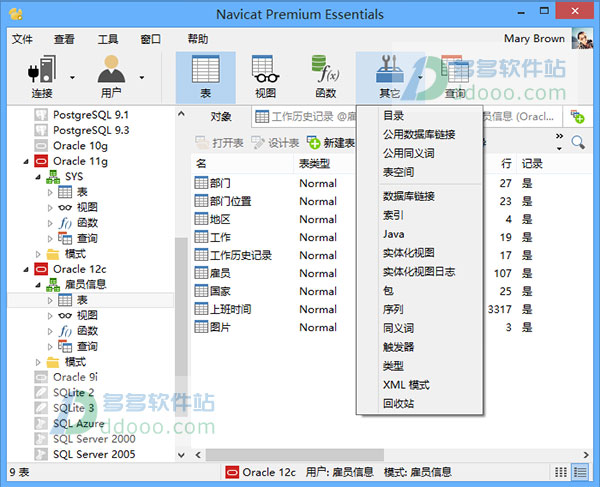Choose 表空间 from the dropdown menu

pos(398,172)
